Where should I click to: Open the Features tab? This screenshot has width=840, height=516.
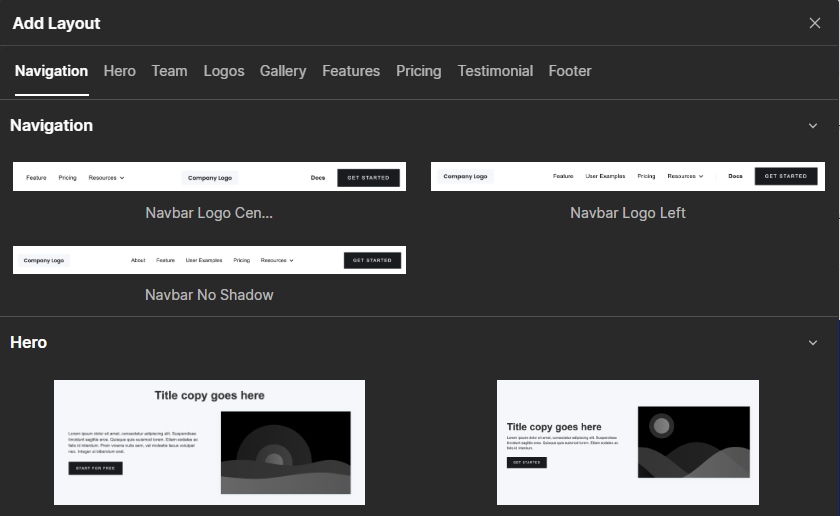pos(351,71)
